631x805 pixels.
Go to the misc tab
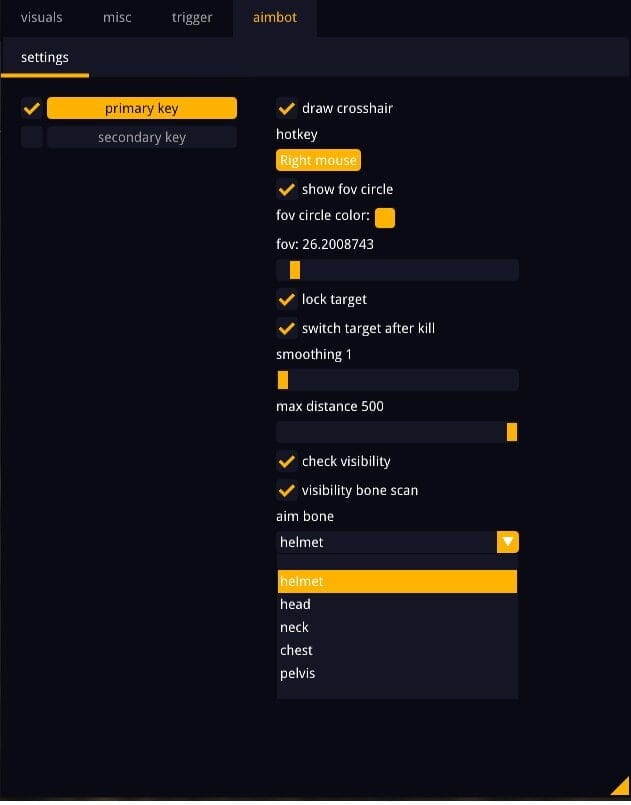(117, 17)
